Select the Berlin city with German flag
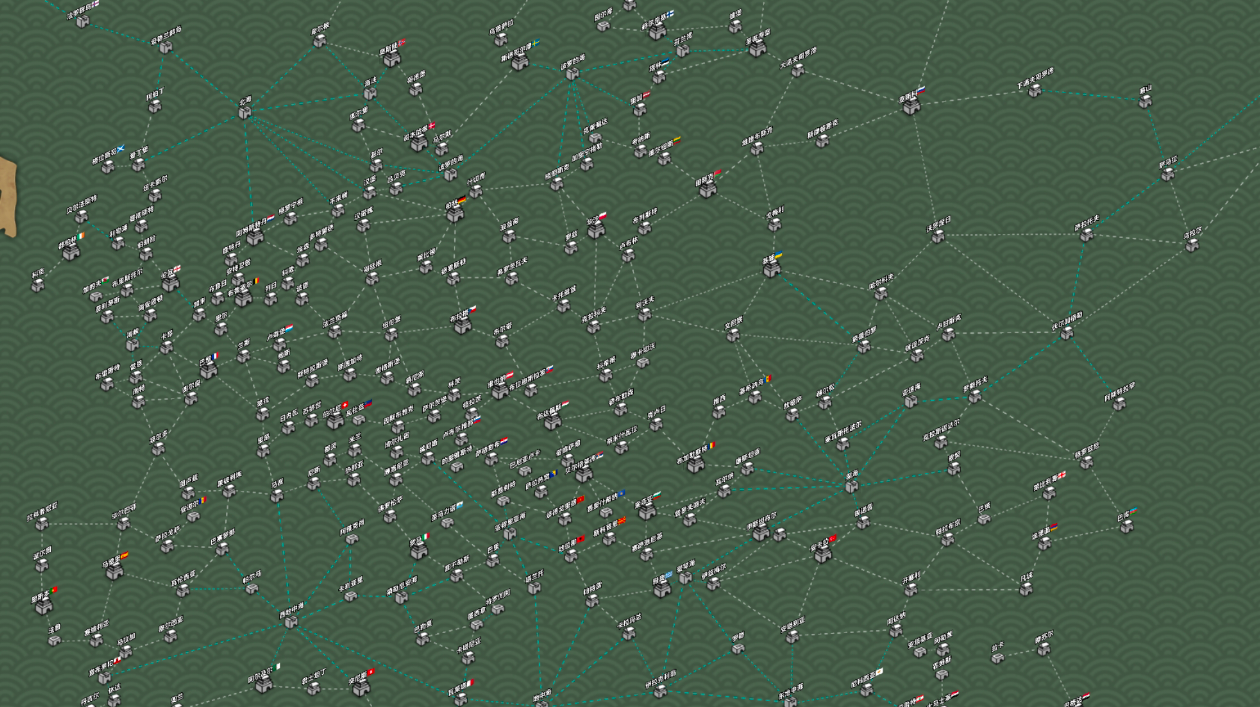 click(x=455, y=213)
